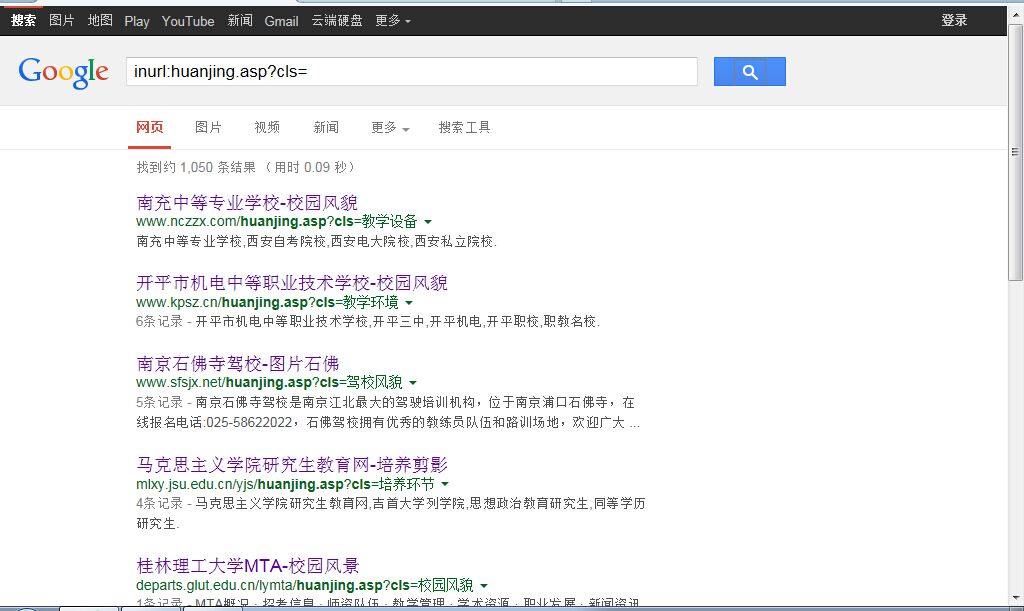1024x611 pixels.
Task: Expand 更多 dropdown under search tabs
Action: [x=391, y=127]
